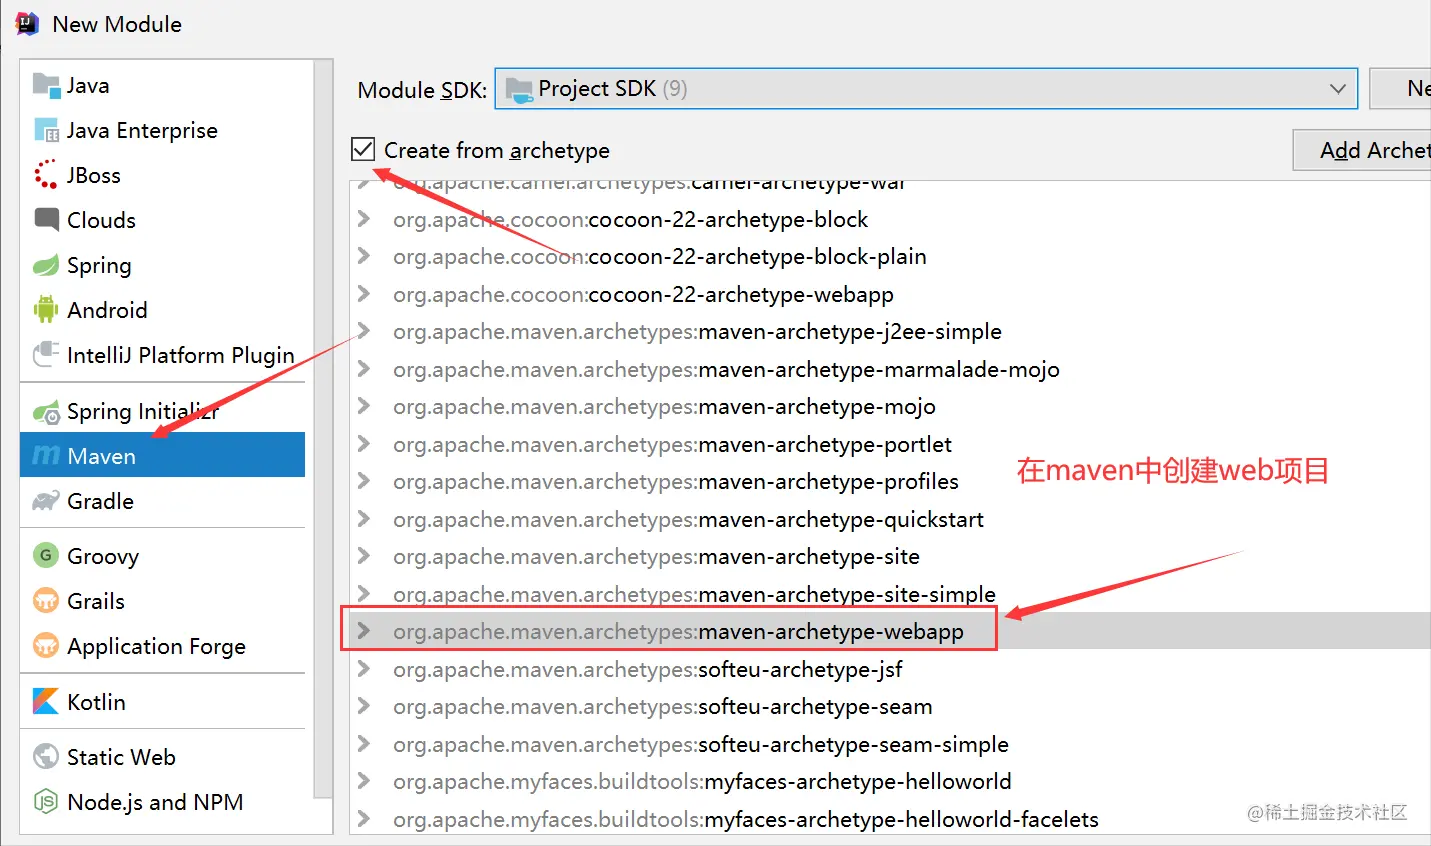Expand the myfaces-archetype-helloworld-facelets node
Screen dimensions: 1431x846
coord(364,819)
